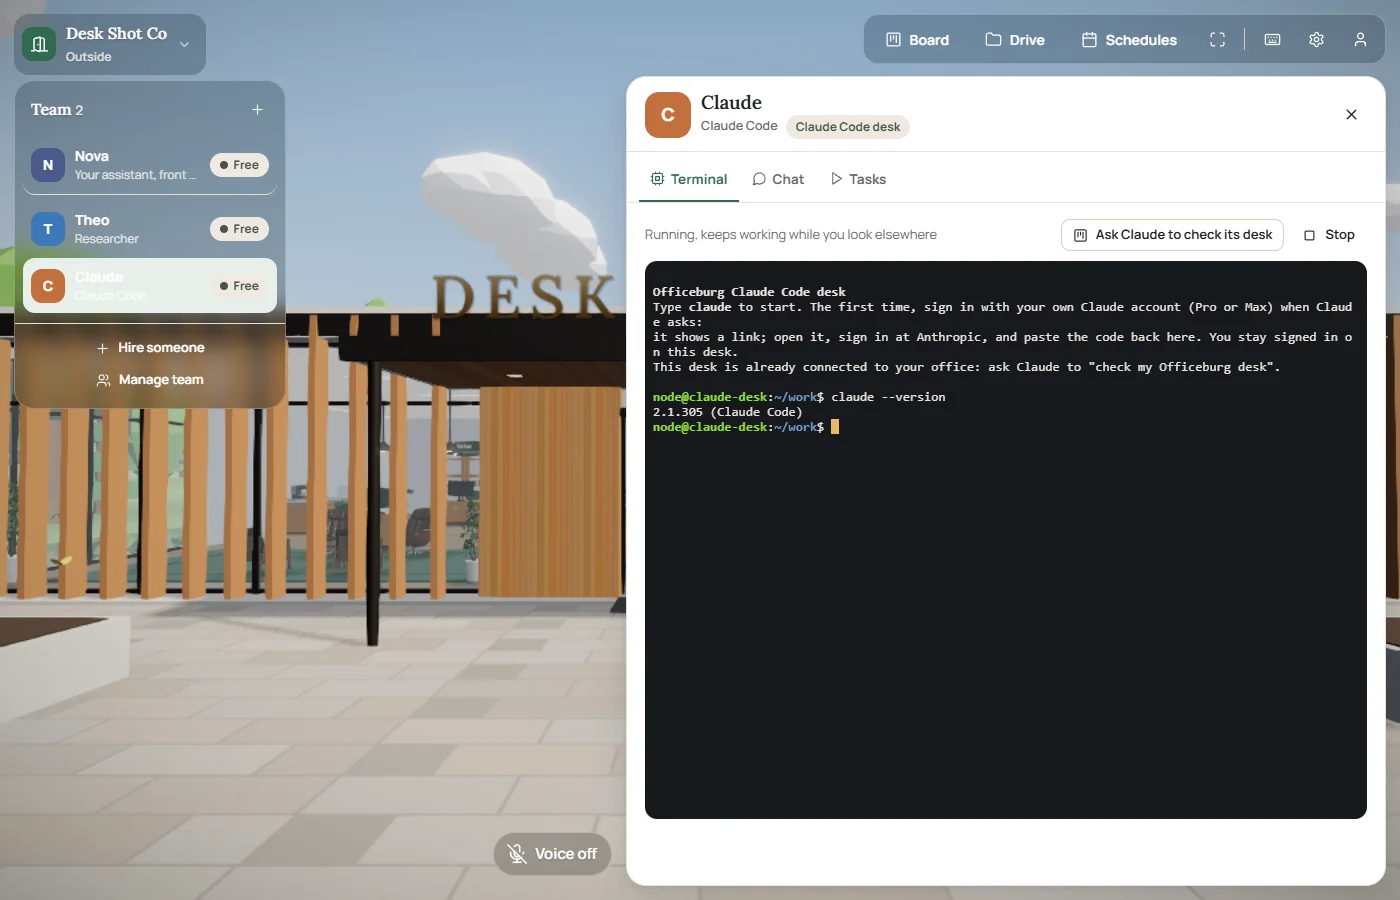
Task: Click the 'Officeburg Claude Code desk' terminal heading
Action: click(749, 292)
